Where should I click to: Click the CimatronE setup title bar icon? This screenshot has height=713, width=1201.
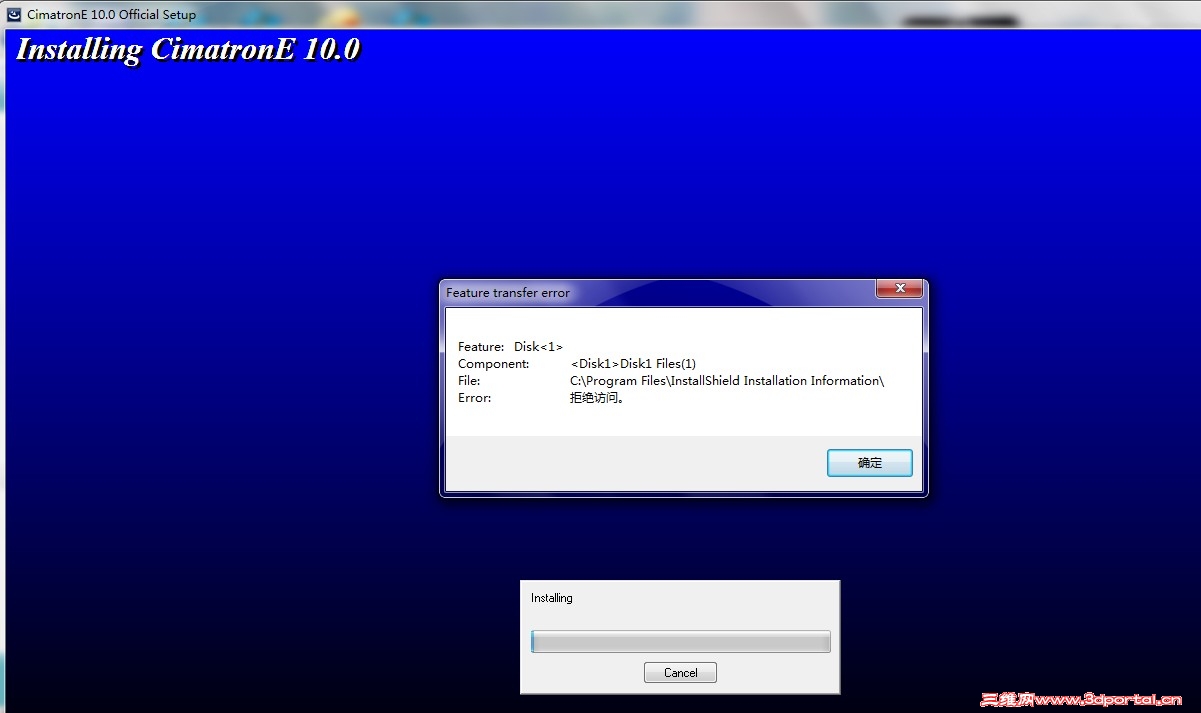pyautogui.click(x=14, y=15)
